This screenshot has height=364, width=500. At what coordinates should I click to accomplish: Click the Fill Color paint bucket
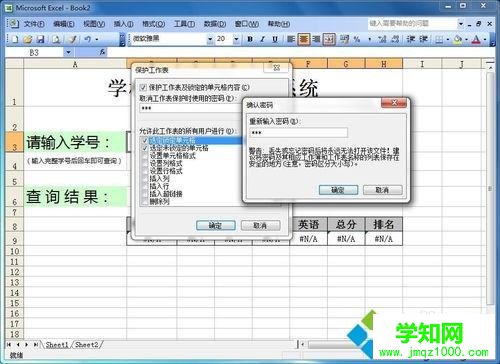[458, 40]
